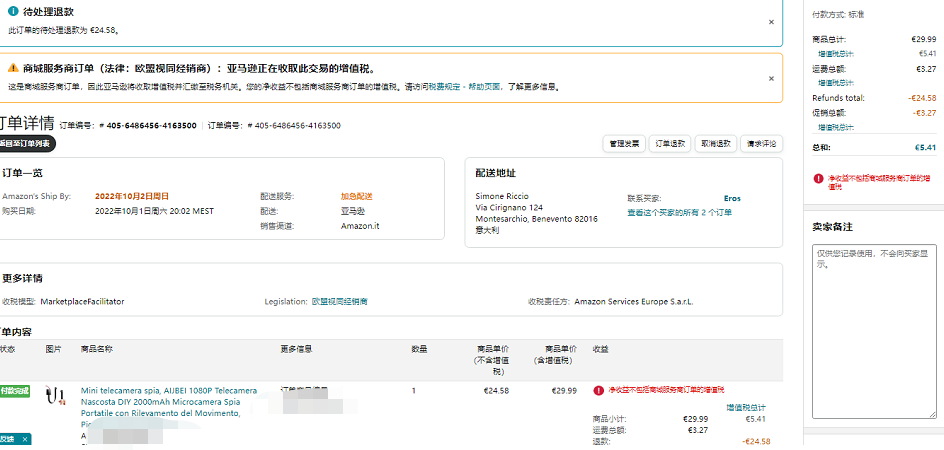Expand 增值税总计 under 商品总计 in summary
This screenshot has width=944, height=450.
835,53
